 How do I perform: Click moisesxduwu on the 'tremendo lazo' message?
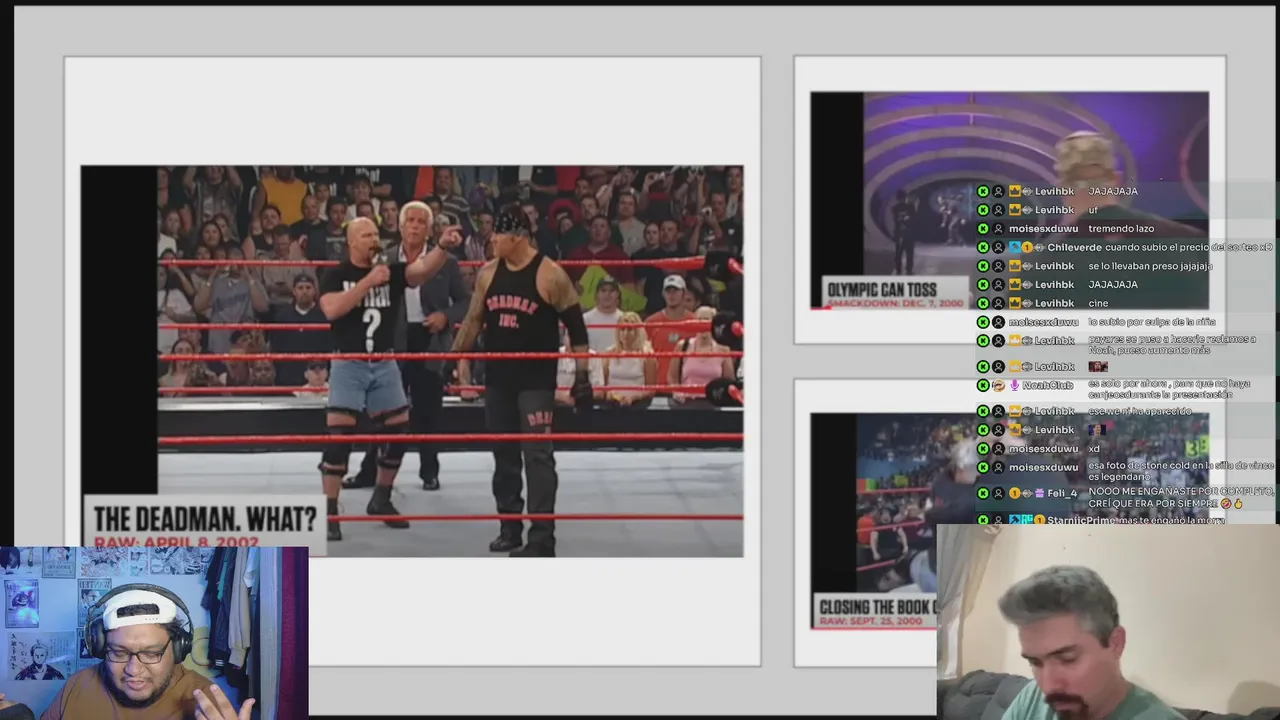pos(1043,229)
